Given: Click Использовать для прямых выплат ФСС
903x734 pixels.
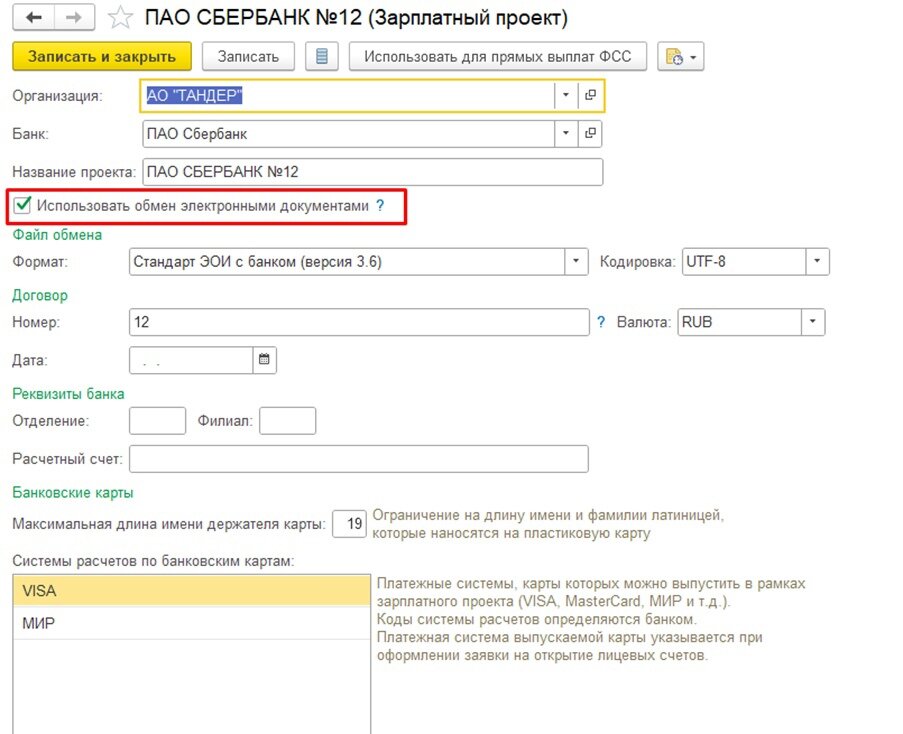Looking at the screenshot, I should 498,56.
